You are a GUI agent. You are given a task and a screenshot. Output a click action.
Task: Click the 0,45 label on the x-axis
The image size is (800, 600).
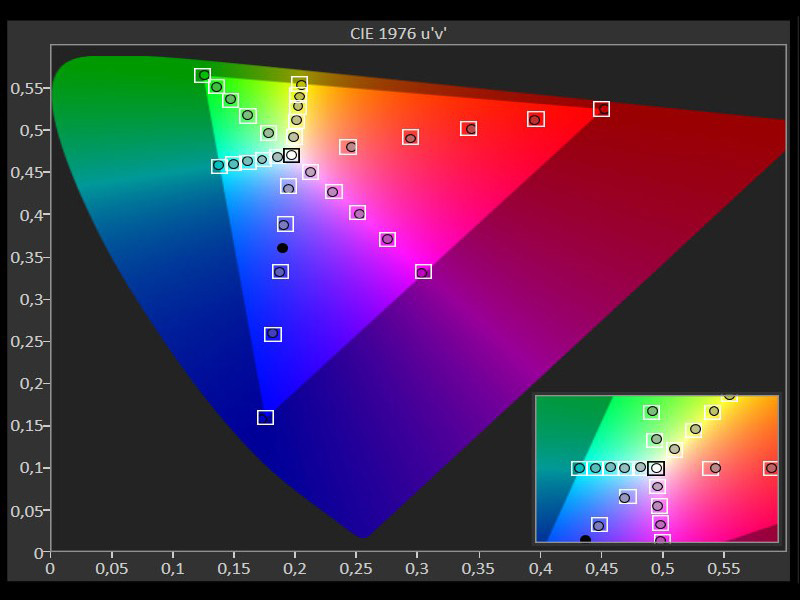pyautogui.click(x=602, y=569)
